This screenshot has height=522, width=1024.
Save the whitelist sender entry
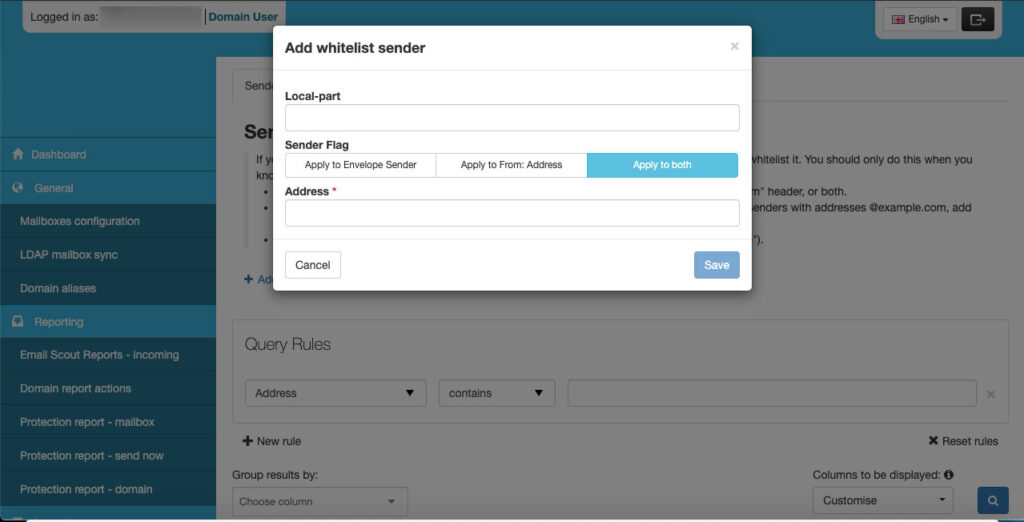(716, 265)
